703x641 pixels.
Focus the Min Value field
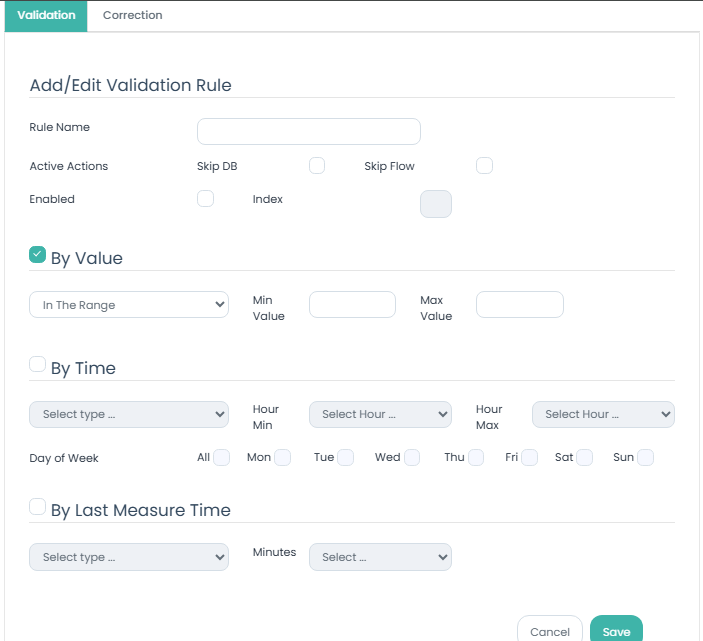352,305
